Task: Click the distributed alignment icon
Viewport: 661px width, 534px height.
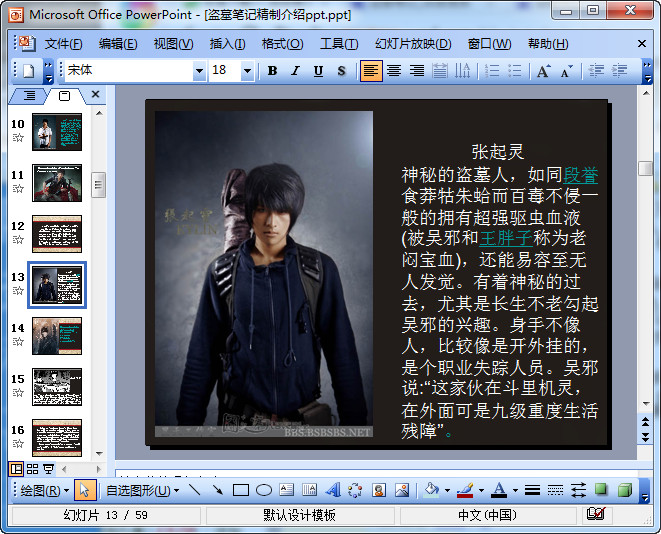Action: (x=440, y=71)
